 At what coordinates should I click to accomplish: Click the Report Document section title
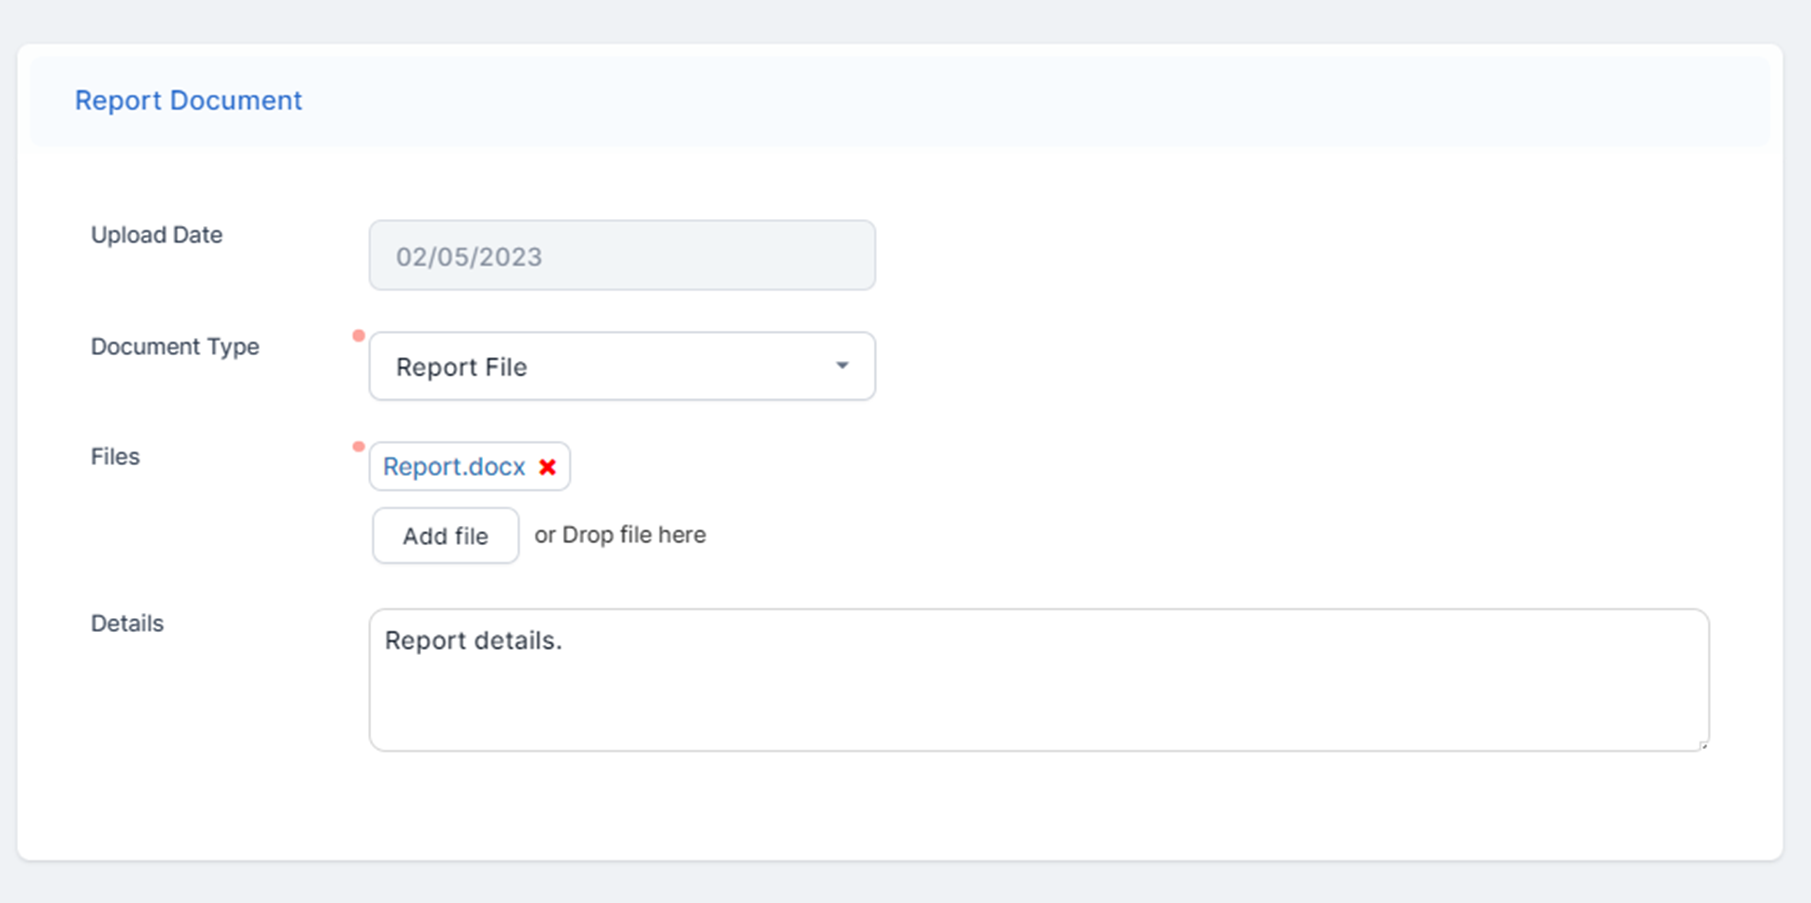[188, 101]
